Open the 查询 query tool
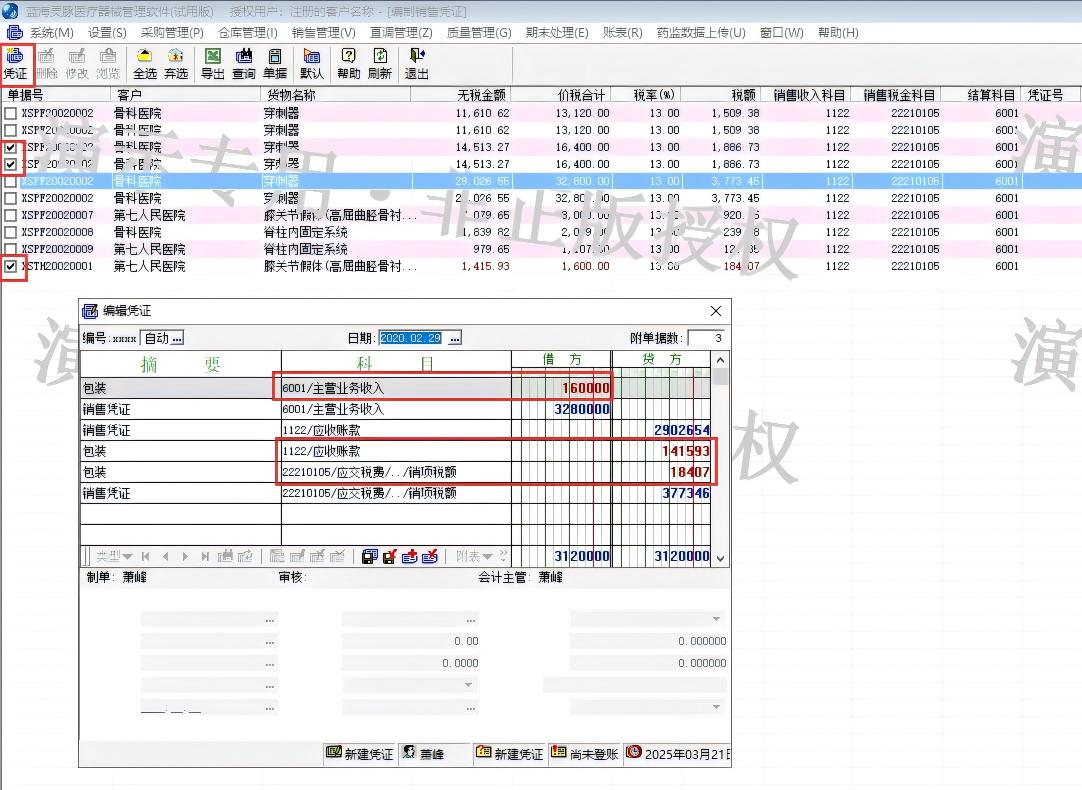 click(244, 64)
